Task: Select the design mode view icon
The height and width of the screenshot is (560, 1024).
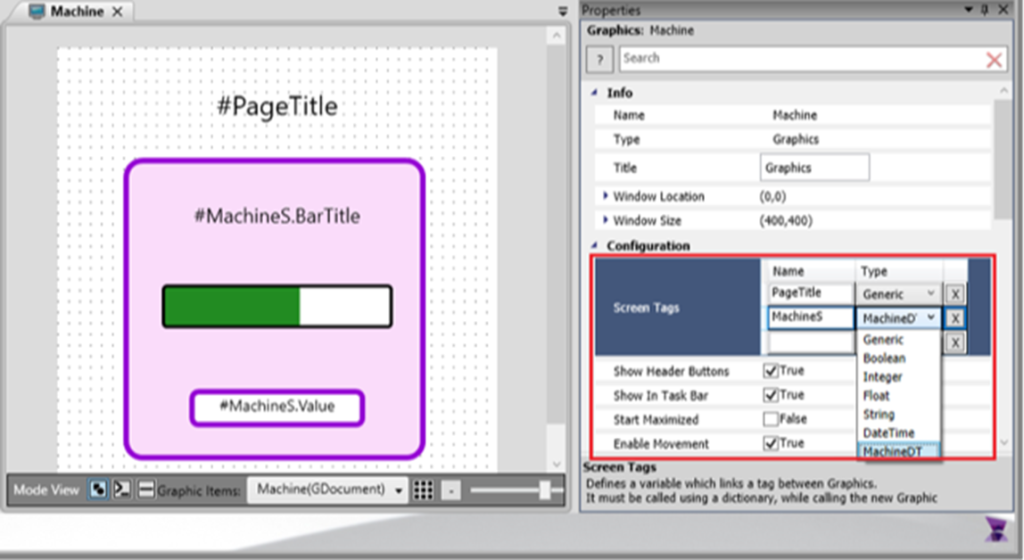Action: click(x=99, y=489)
